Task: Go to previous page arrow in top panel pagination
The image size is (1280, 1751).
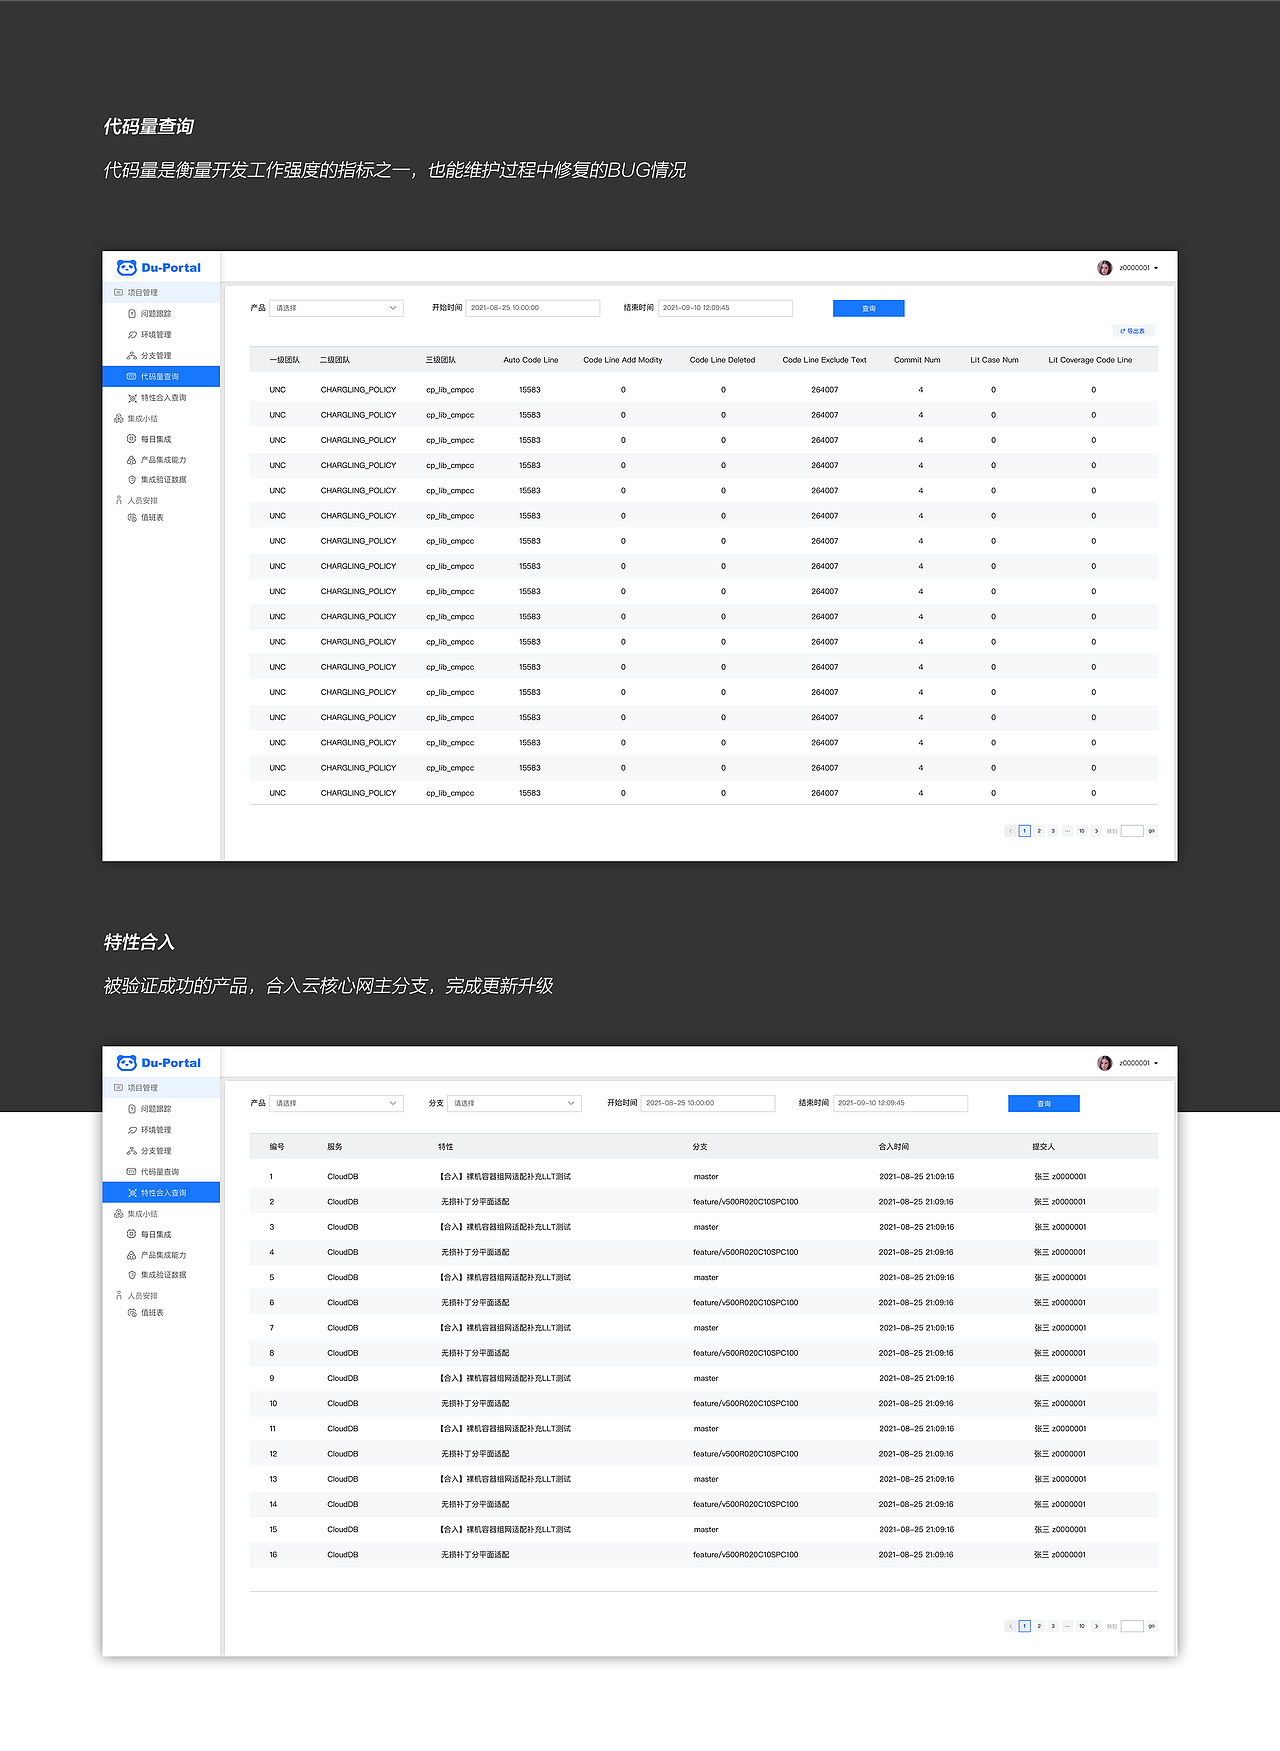Action: point(1010,831)
